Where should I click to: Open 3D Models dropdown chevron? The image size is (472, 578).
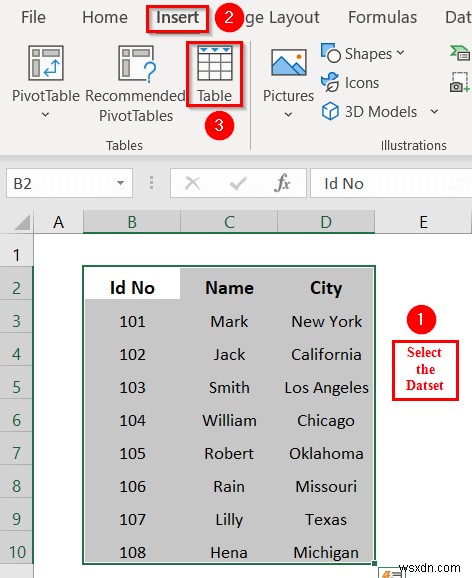pyautogui.click(x=434, y=111)
